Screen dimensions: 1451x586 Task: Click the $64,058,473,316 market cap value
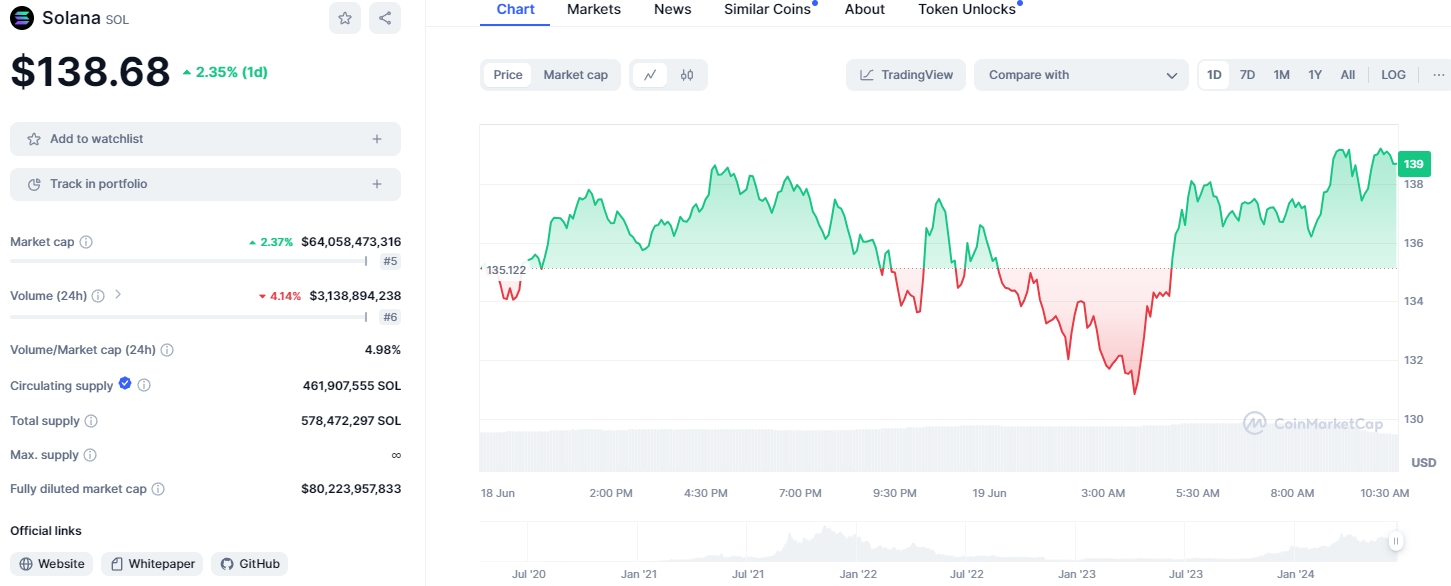[351, 242]
